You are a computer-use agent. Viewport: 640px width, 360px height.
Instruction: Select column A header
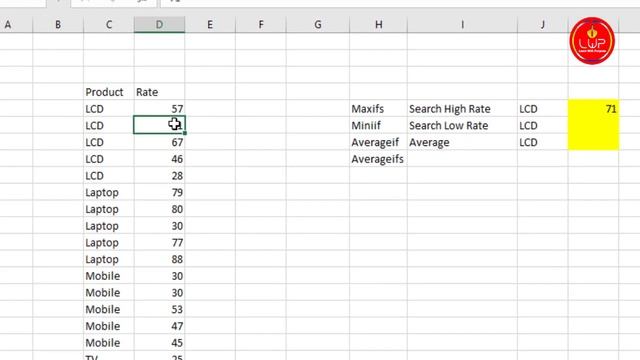click(x=16, y=24)
